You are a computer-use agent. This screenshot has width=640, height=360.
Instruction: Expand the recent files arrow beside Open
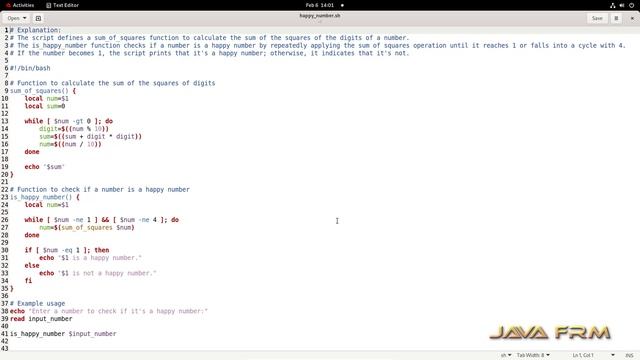click(24, 18)
